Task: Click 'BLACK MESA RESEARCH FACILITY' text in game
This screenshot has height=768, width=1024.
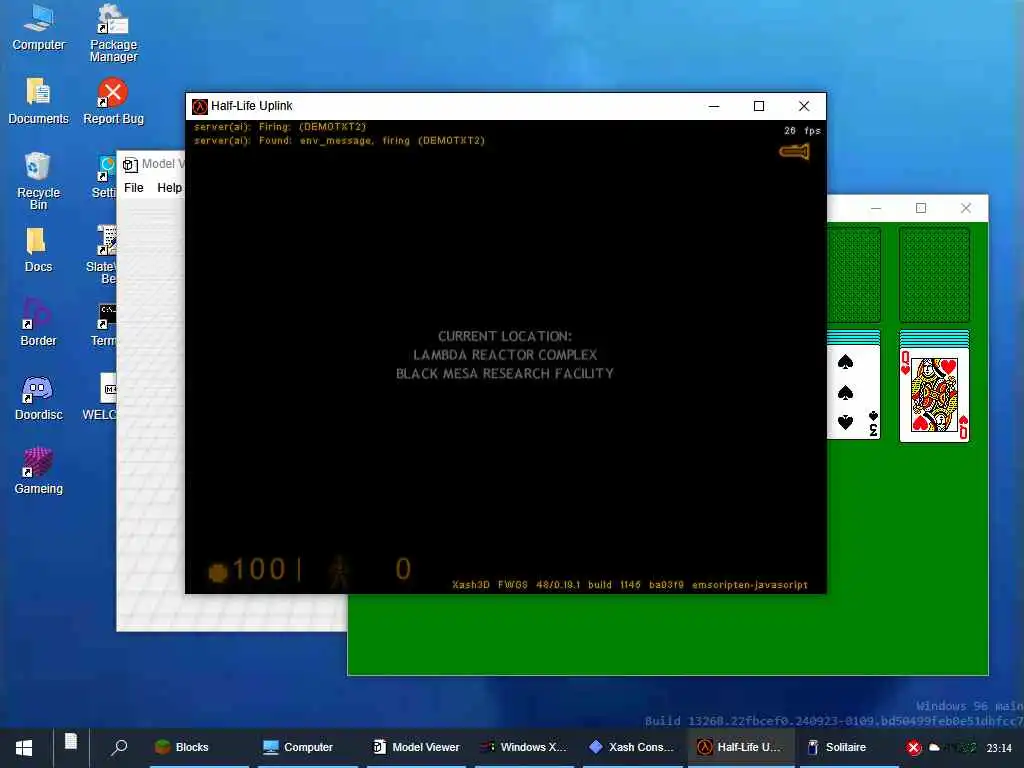Action: click(x=505, y=374)
